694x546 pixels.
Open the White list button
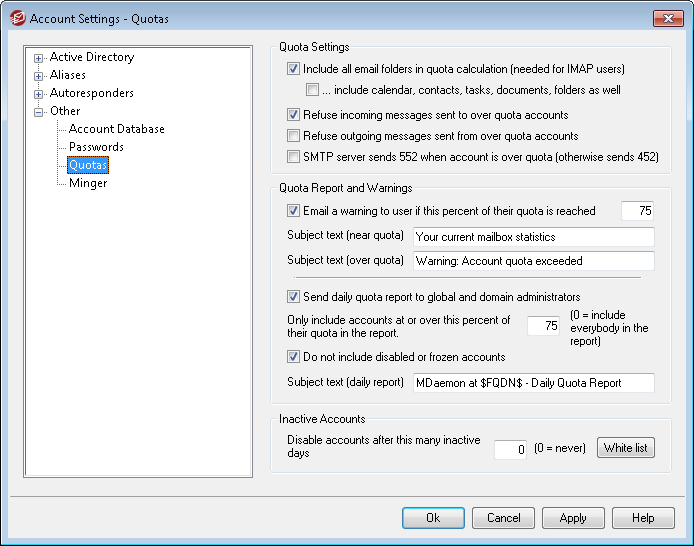pos(625,448)
